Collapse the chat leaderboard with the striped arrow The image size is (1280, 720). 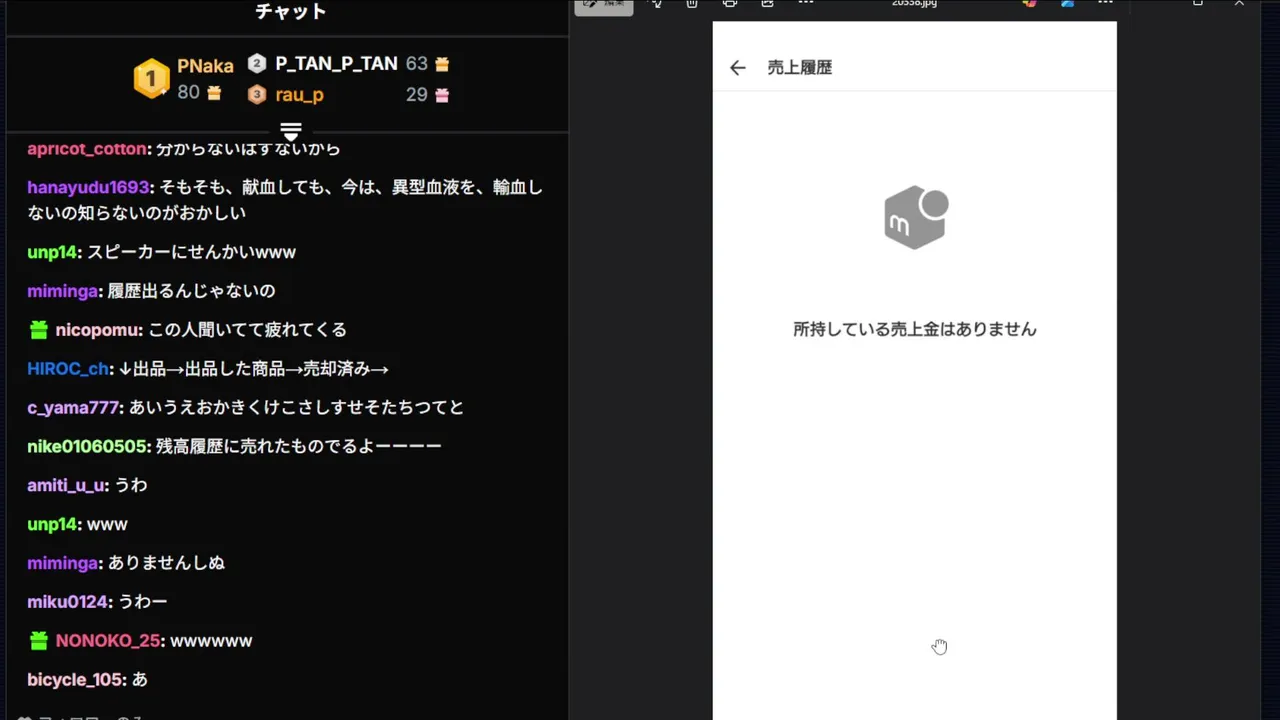[x=291, y=132]
